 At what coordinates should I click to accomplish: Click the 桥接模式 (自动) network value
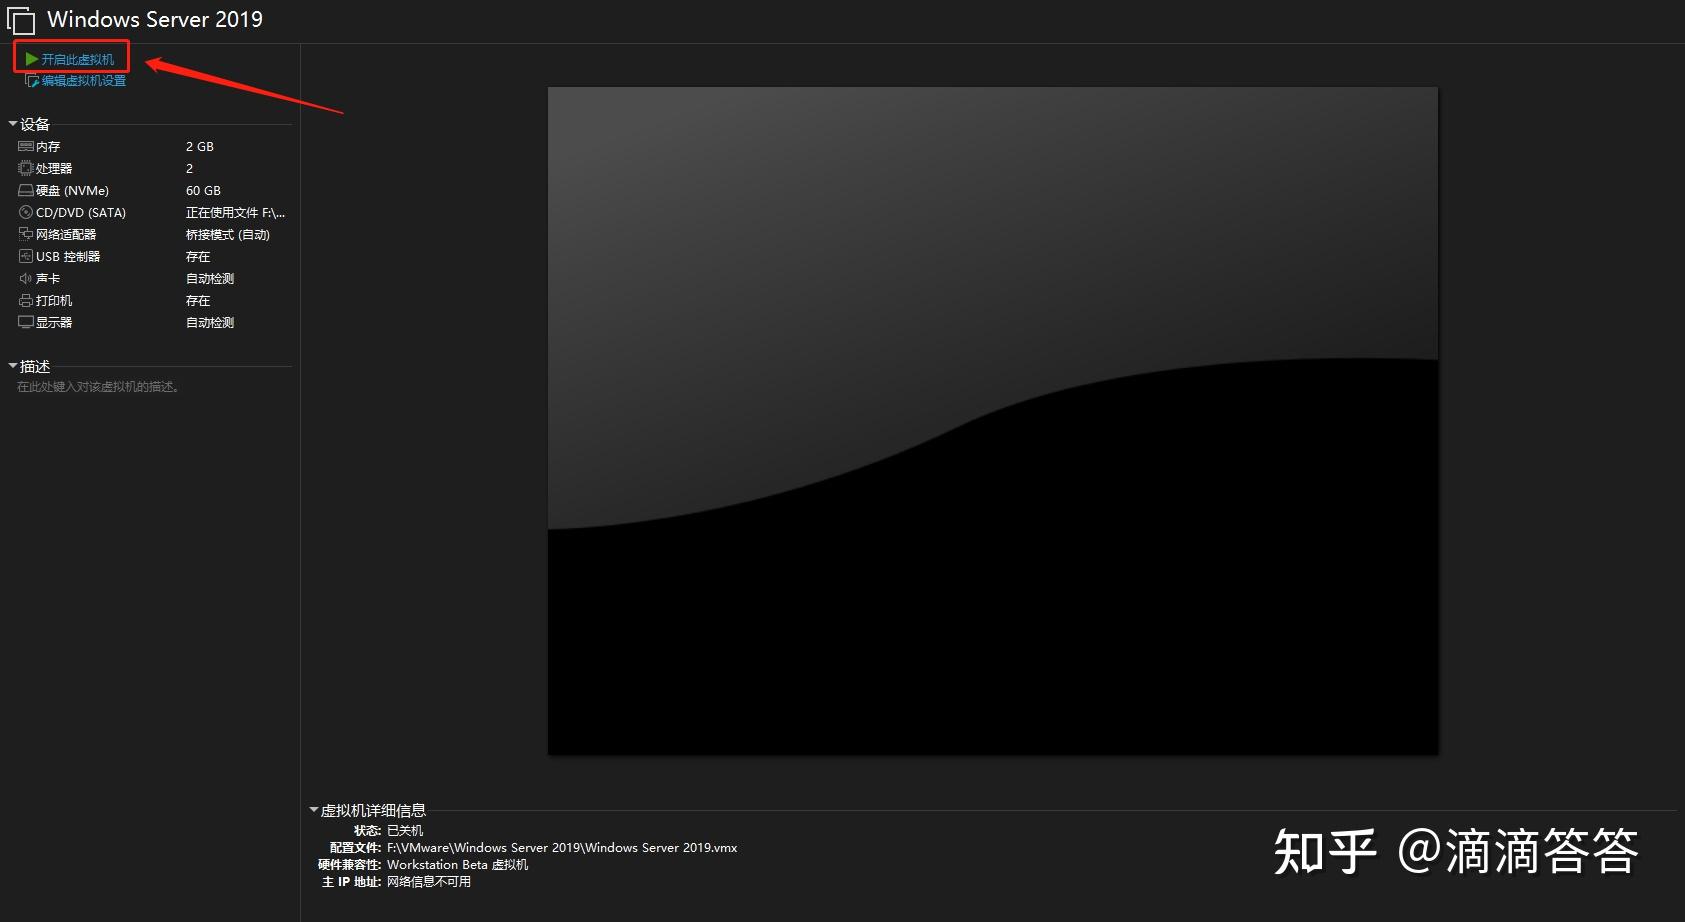pyautogui.click(x=228, y=234)
